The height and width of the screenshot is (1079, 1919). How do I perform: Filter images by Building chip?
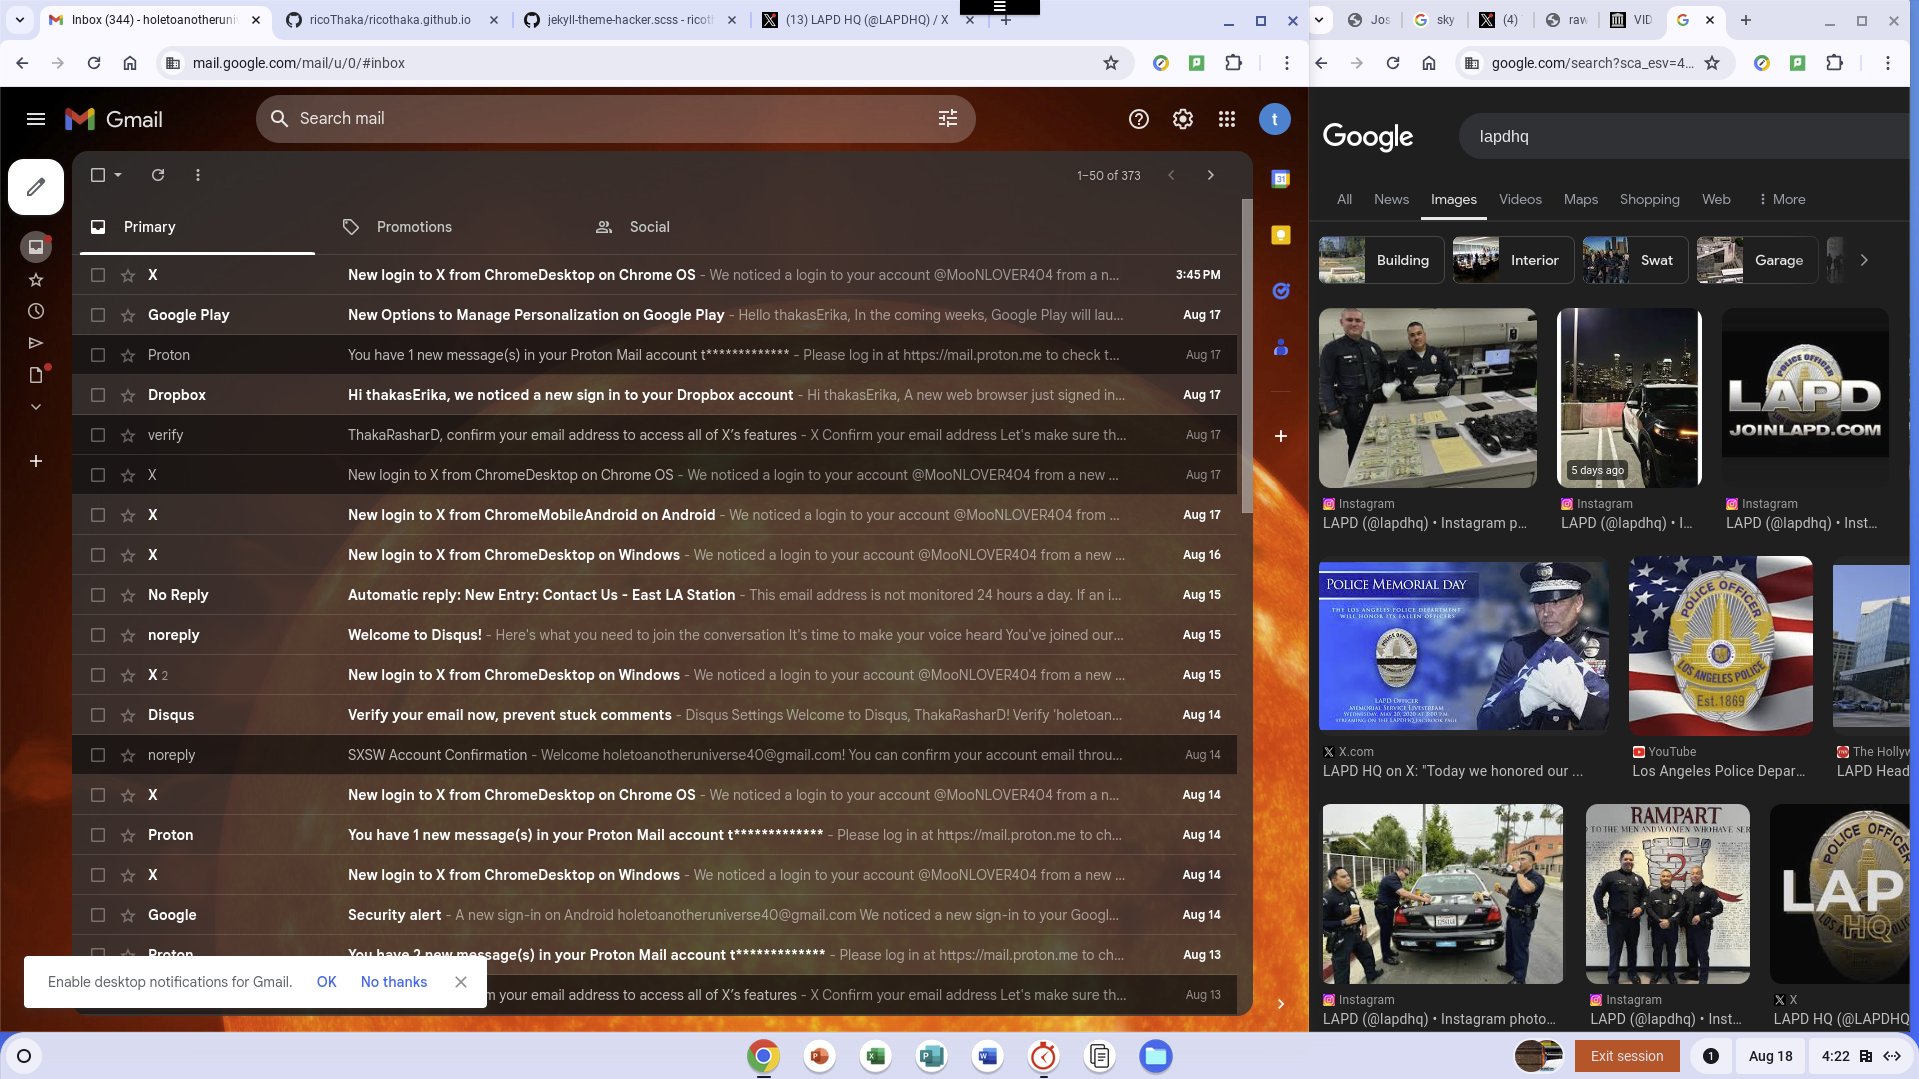pyautogui.click(x=1381, y=260)
